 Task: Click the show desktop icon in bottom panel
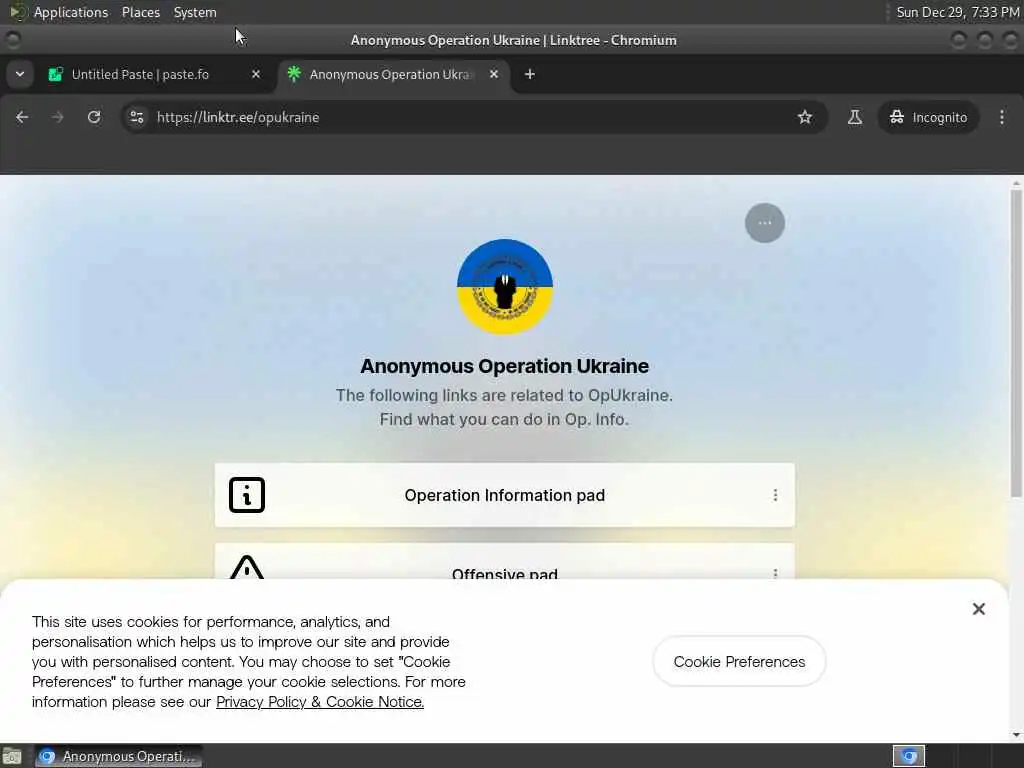[x=12, y=756]
